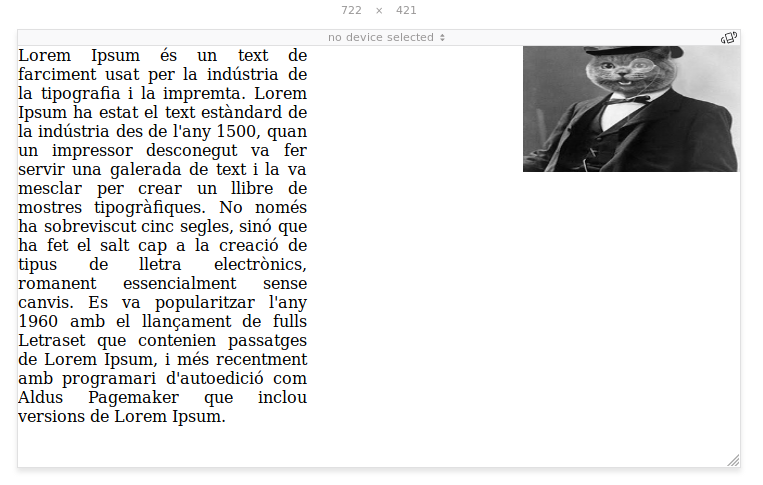Click the word 'essencialment' in the paragraph

pyautogui.click(x=178, y=283)
